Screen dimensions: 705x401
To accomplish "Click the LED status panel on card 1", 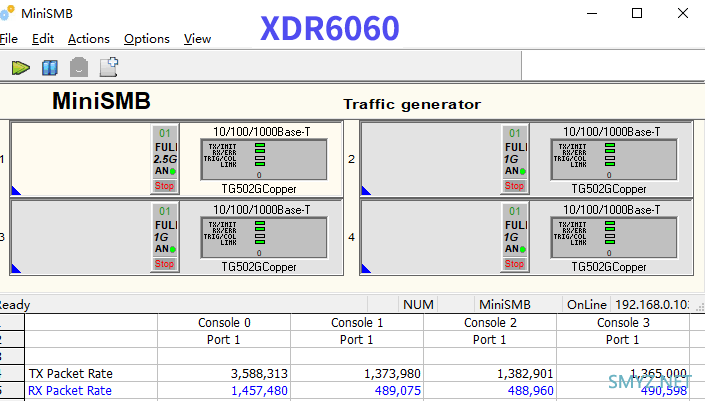I will [264, 160].
